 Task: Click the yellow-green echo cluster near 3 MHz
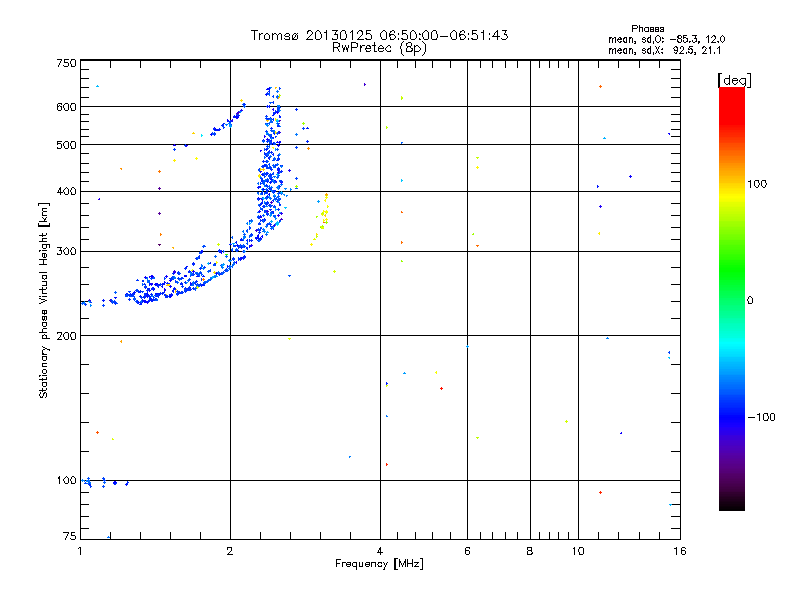[x=321, y=219]
